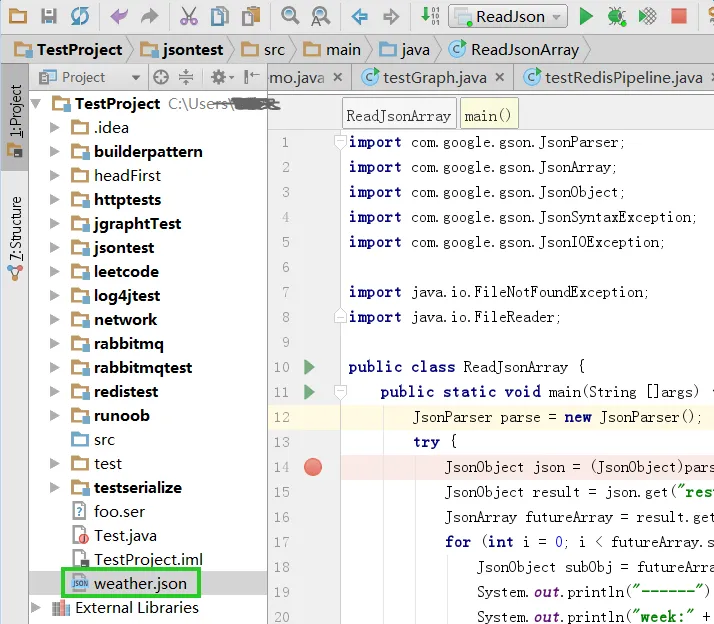714x624 pixels.
Task: Open Find with the magnifier icon
Action: [290, 16]
